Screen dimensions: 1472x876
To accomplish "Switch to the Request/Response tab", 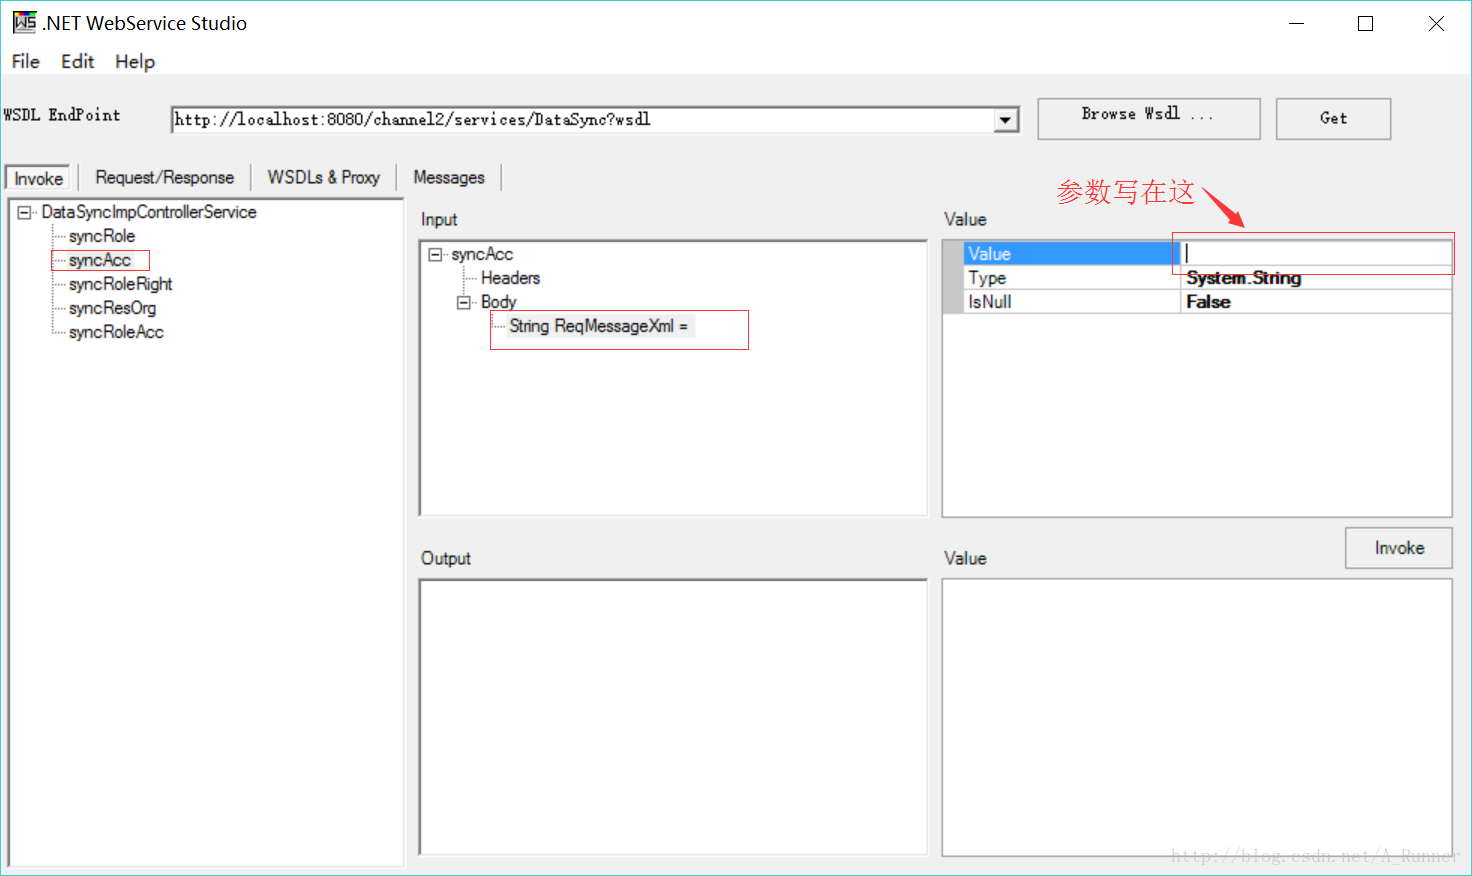I will [x=165, y=178].
